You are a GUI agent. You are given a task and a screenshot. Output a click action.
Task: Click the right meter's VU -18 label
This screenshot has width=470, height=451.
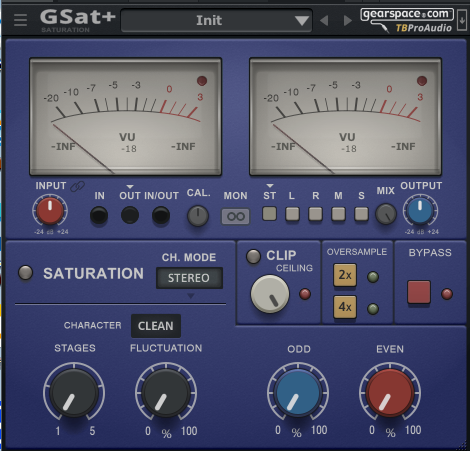tap(348, 142)
